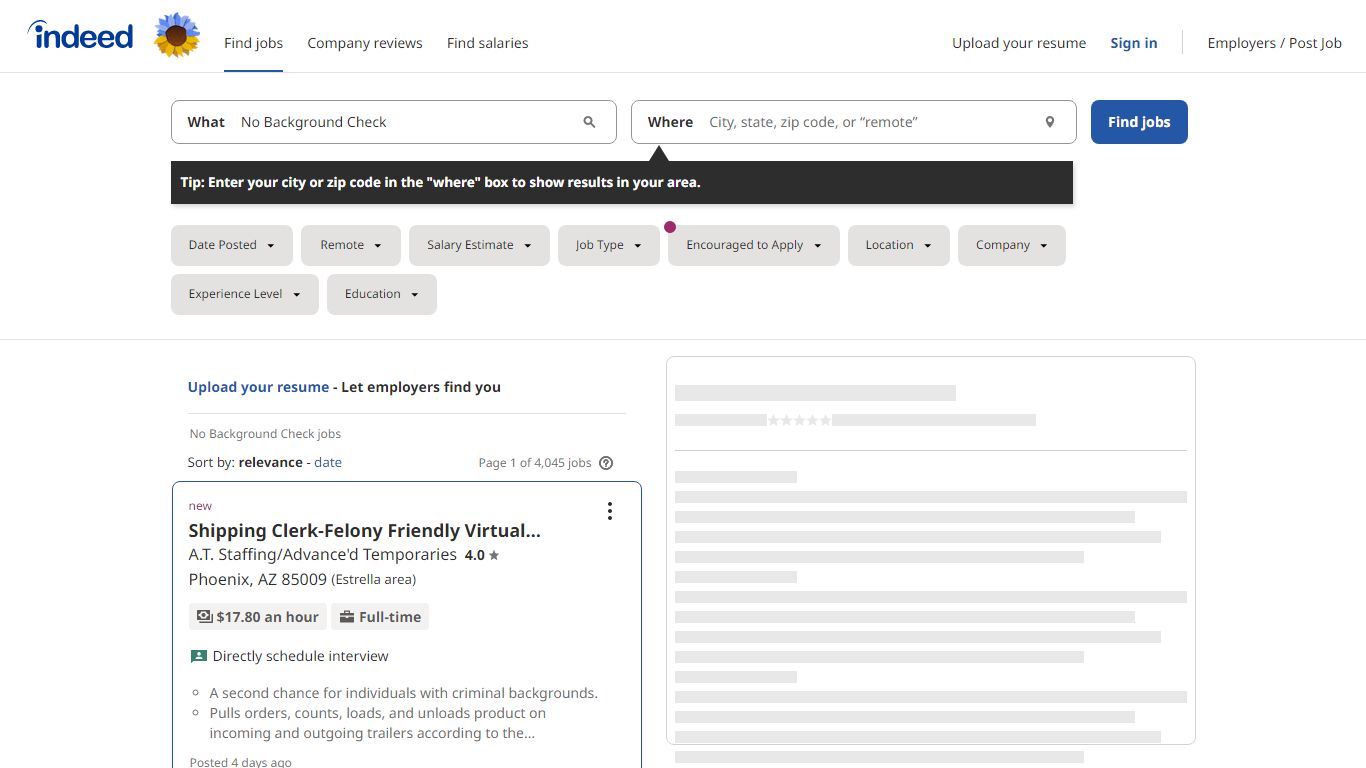This screenshot has width=1366, height=768.
Task: Open Experience Level dropdown
Action: [x=245, y=294]
